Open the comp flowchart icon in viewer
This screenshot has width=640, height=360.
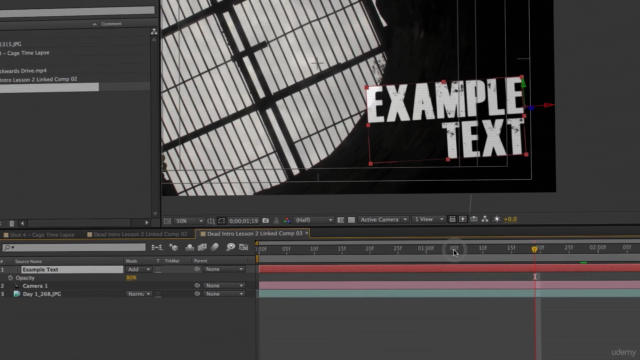click(485, 219)
